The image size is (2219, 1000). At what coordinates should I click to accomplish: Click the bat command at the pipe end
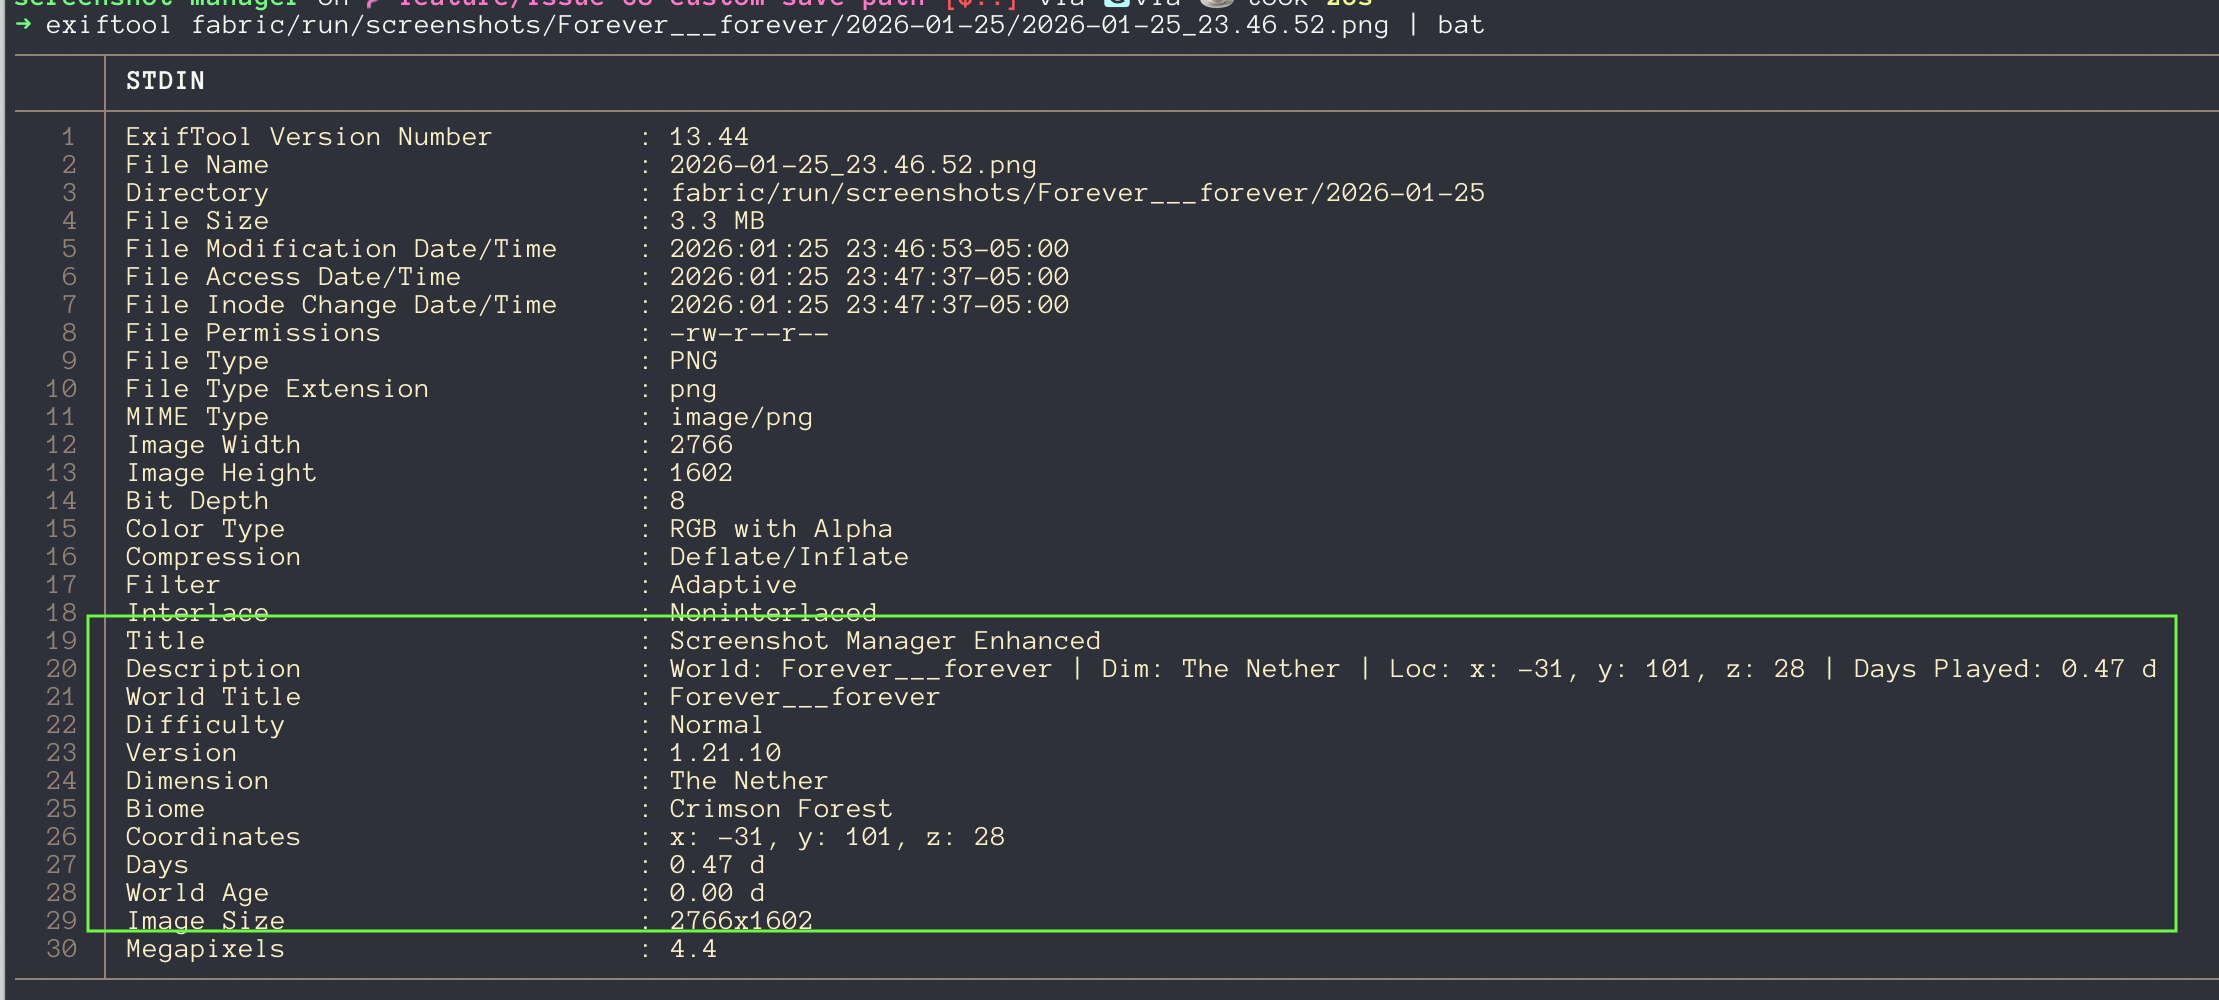point(1461,25)
